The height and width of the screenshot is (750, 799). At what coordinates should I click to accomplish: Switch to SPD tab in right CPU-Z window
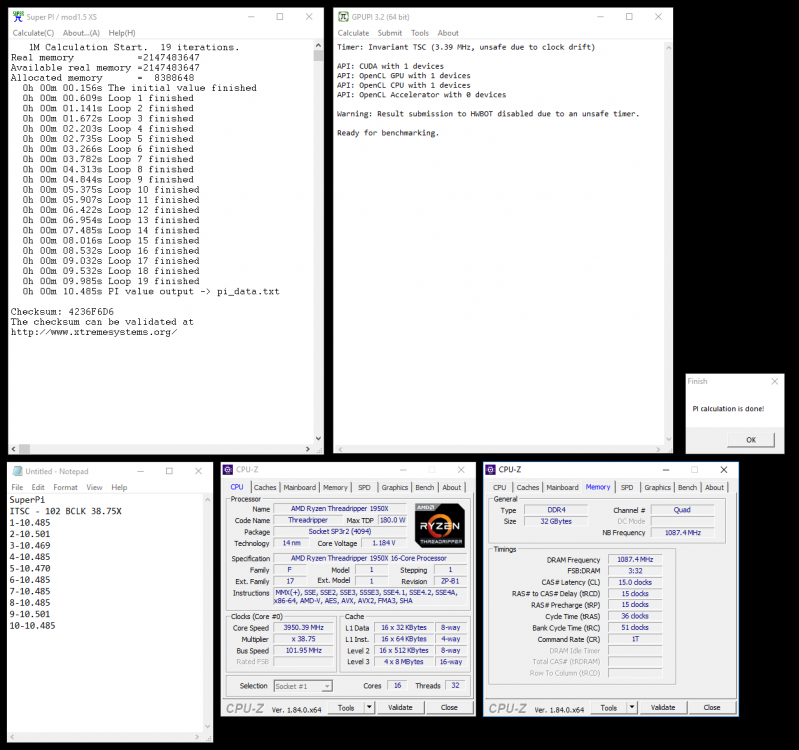click(627, 488)
